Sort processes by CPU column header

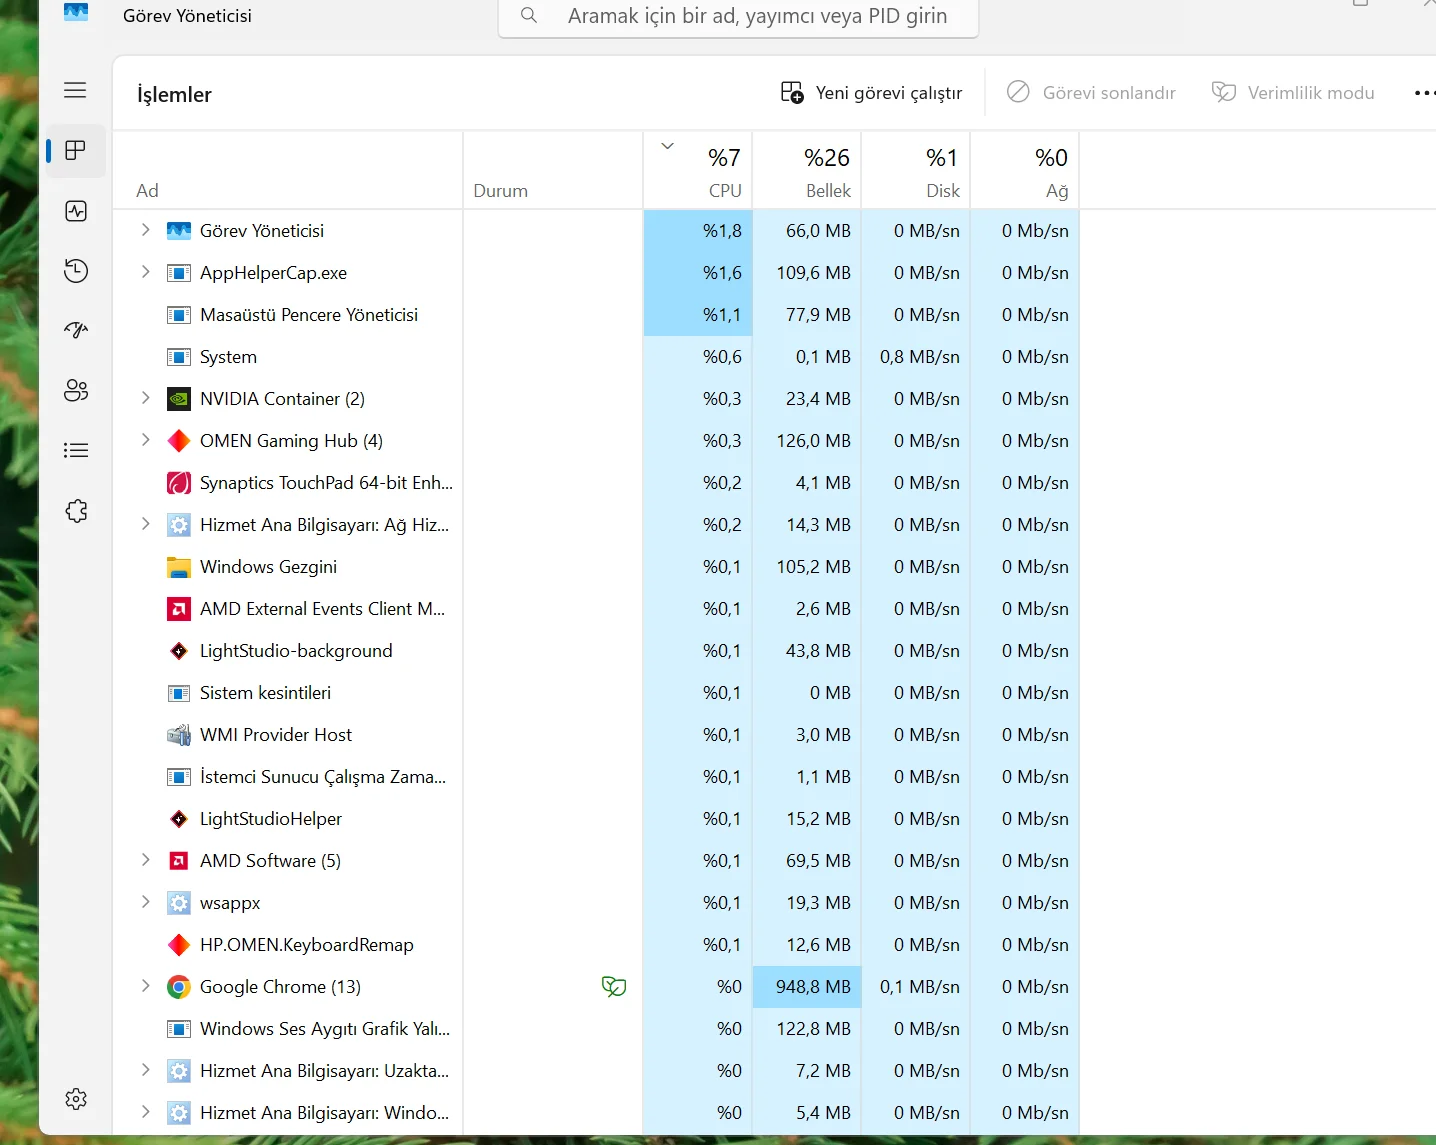[698, 171]
